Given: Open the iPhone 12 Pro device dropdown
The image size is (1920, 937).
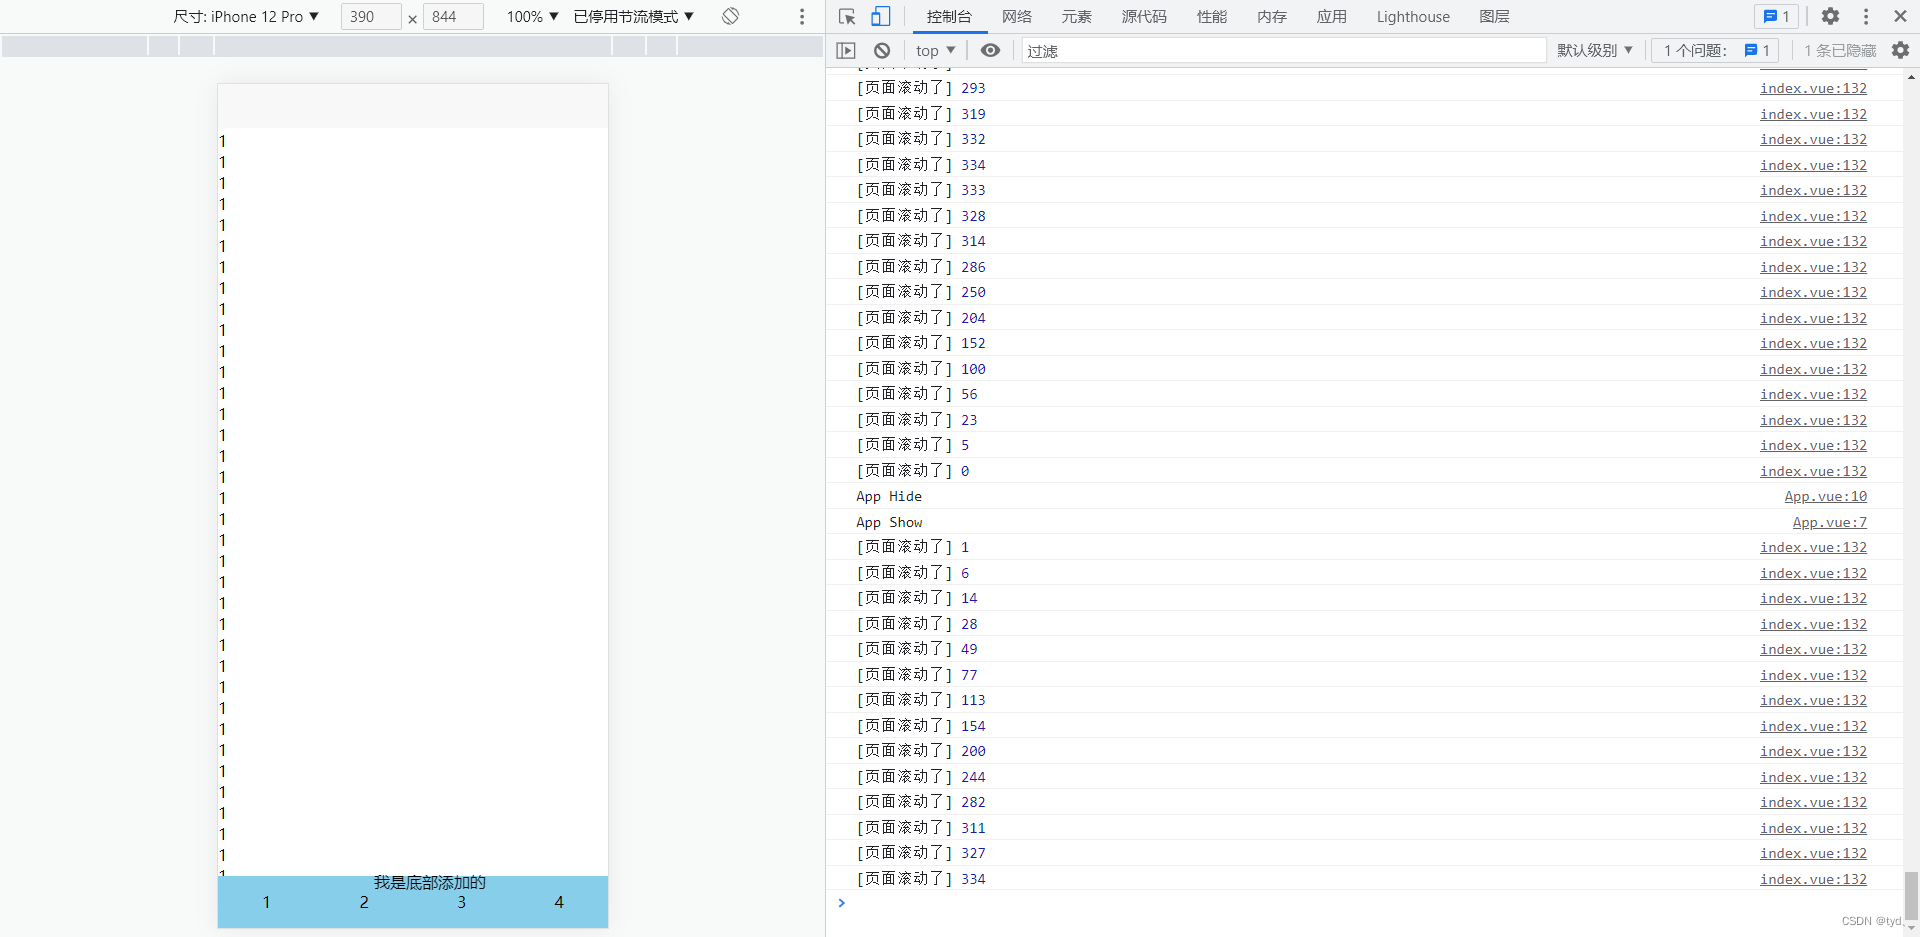Looking at the screenshot, I should click(246, 17).
